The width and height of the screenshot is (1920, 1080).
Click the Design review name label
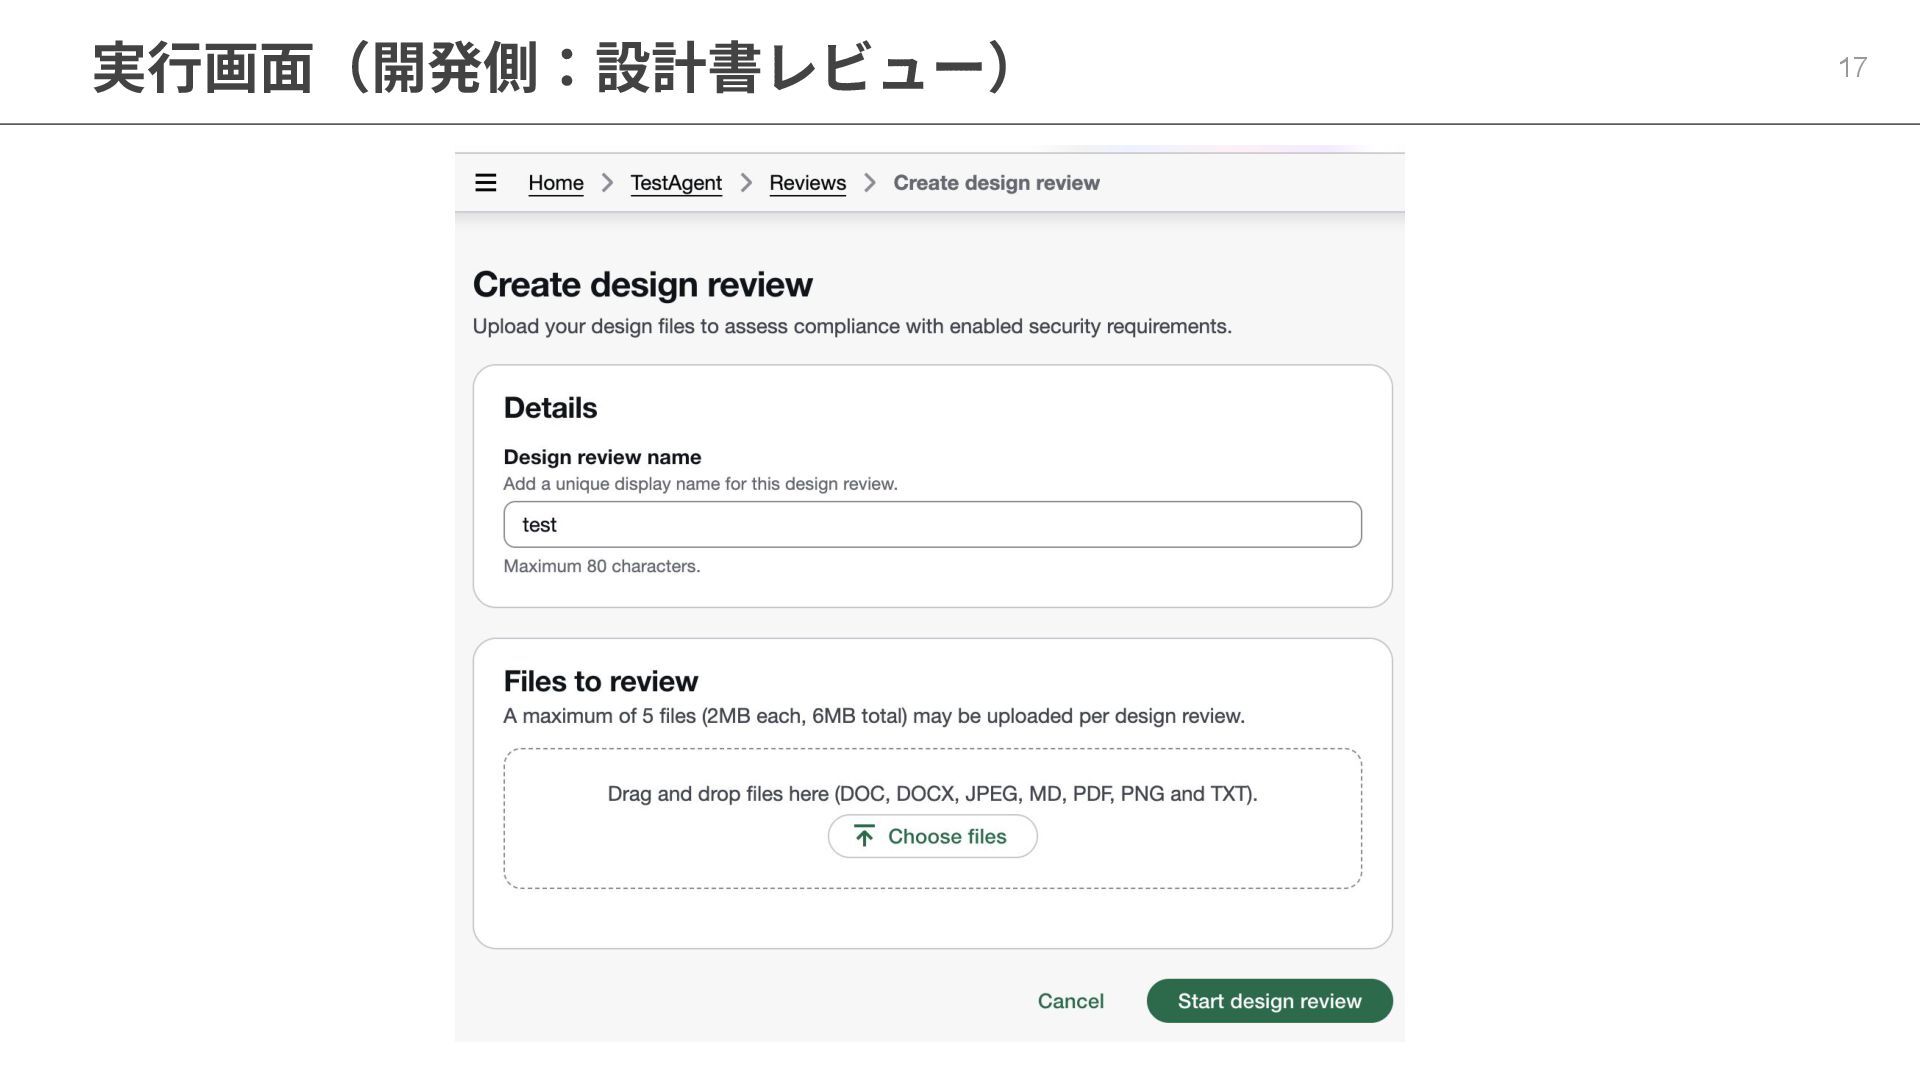pos(602,457)
